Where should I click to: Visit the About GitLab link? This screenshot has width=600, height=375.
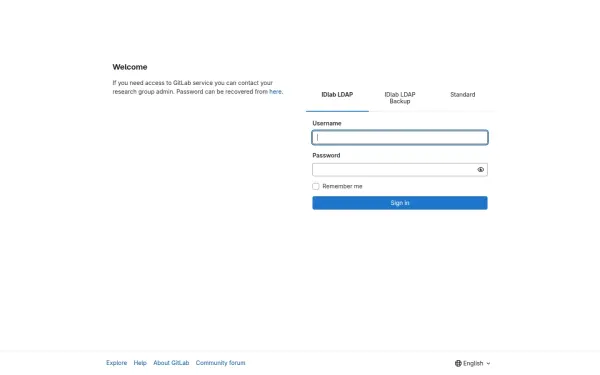(x=171, y=363)
